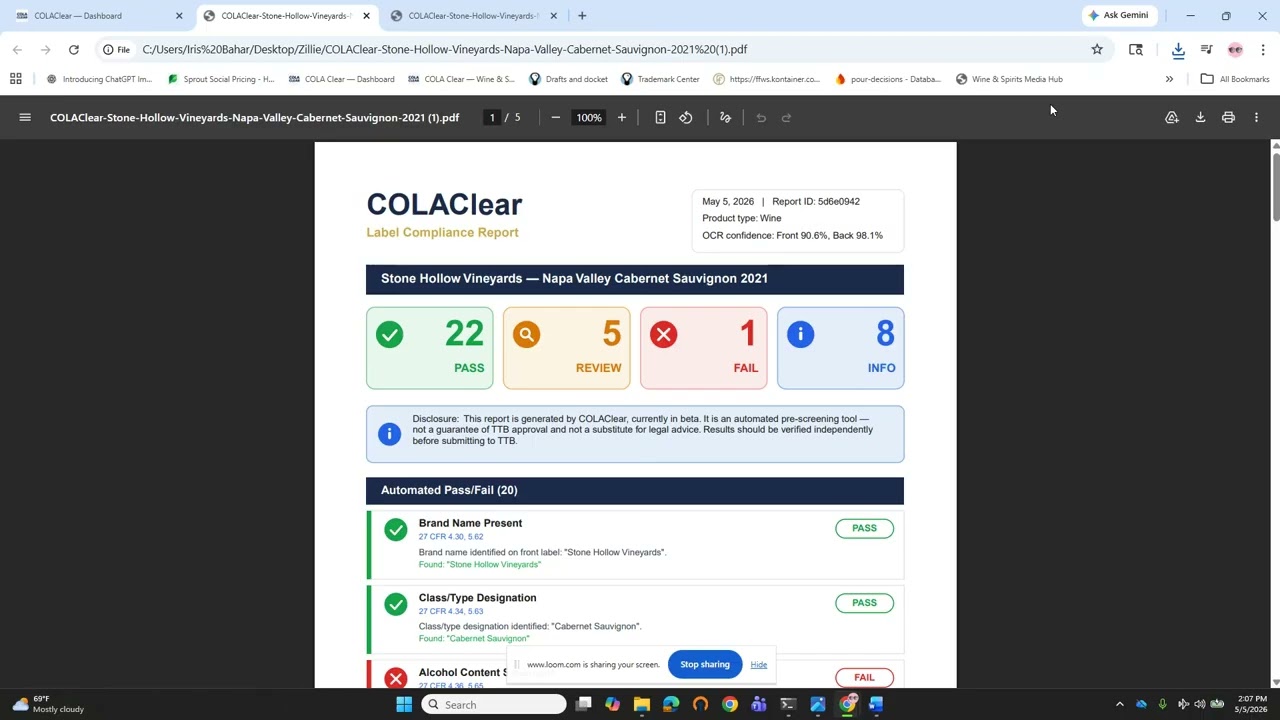The image size is (1280, 720).
Task: Print the PDF document
Action: coord(1228,118)
